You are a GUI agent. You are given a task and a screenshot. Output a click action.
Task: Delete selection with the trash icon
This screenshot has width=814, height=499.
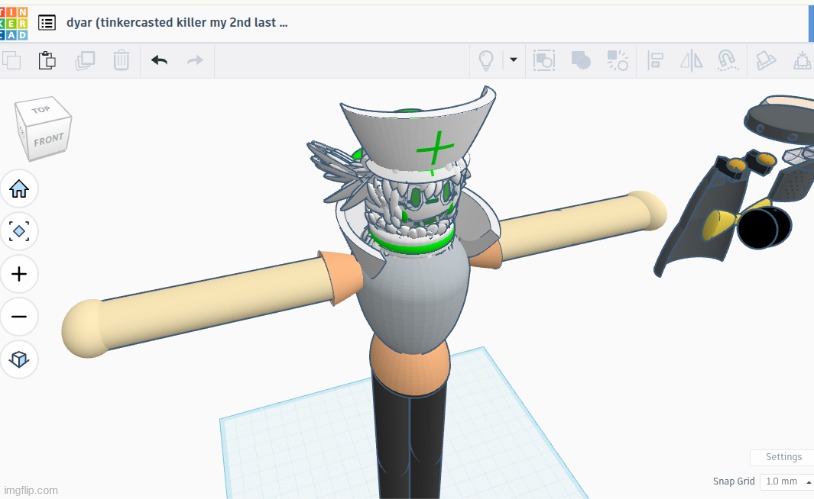tap(121, 60)
